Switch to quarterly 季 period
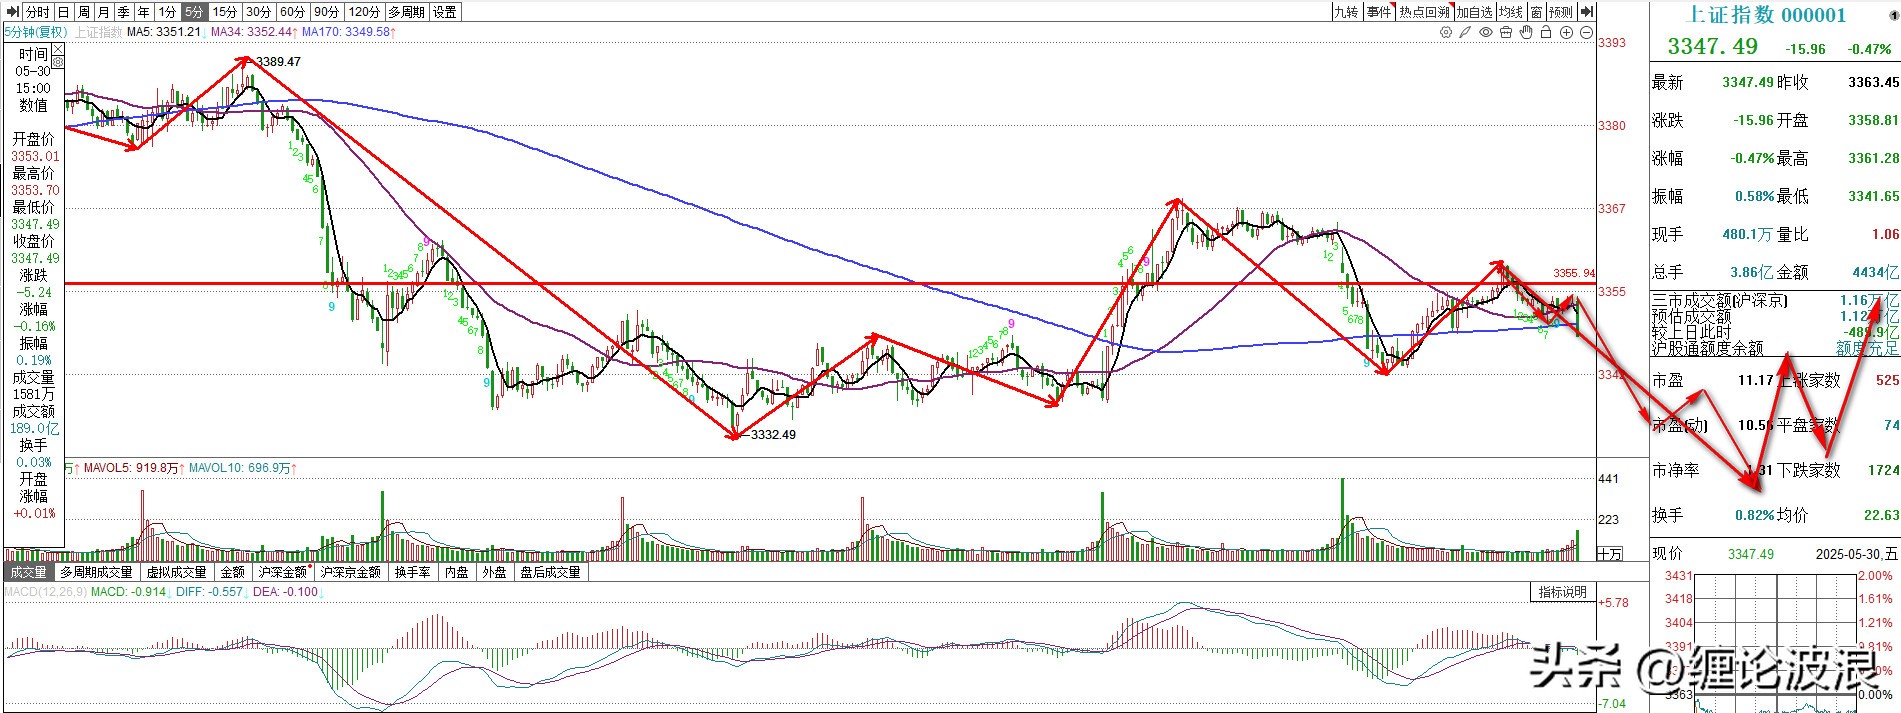This screenshot has width=1901, height=713. coord(124,12)
